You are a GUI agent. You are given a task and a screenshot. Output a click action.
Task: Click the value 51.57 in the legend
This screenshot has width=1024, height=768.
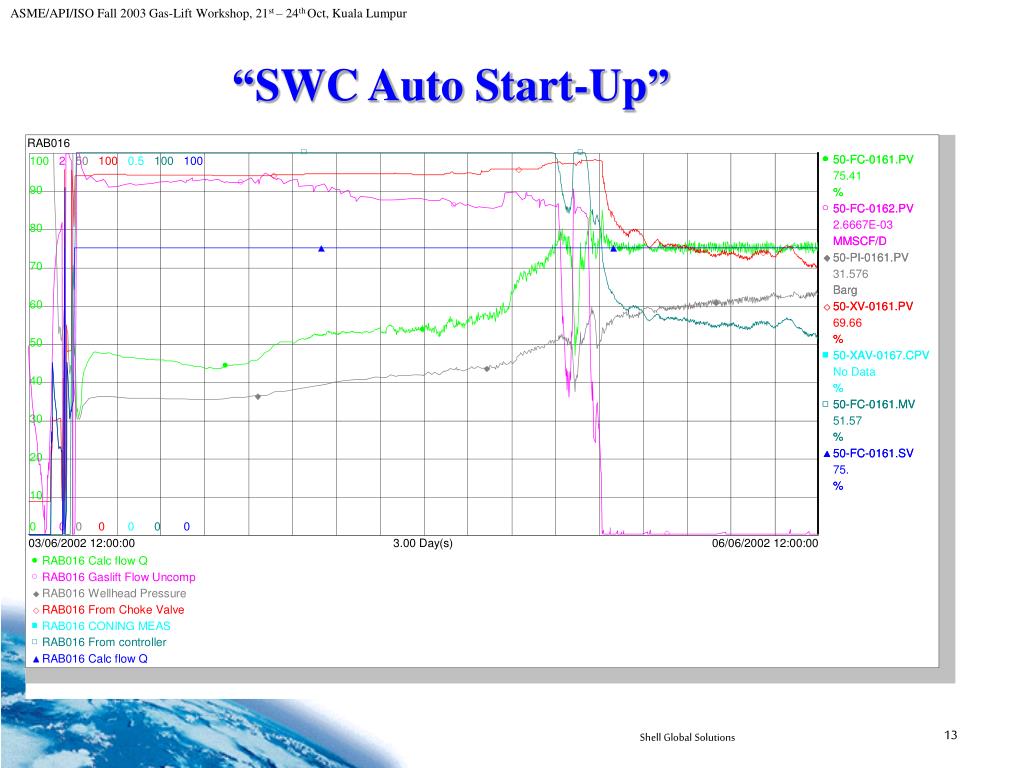(x=847, y=421)
